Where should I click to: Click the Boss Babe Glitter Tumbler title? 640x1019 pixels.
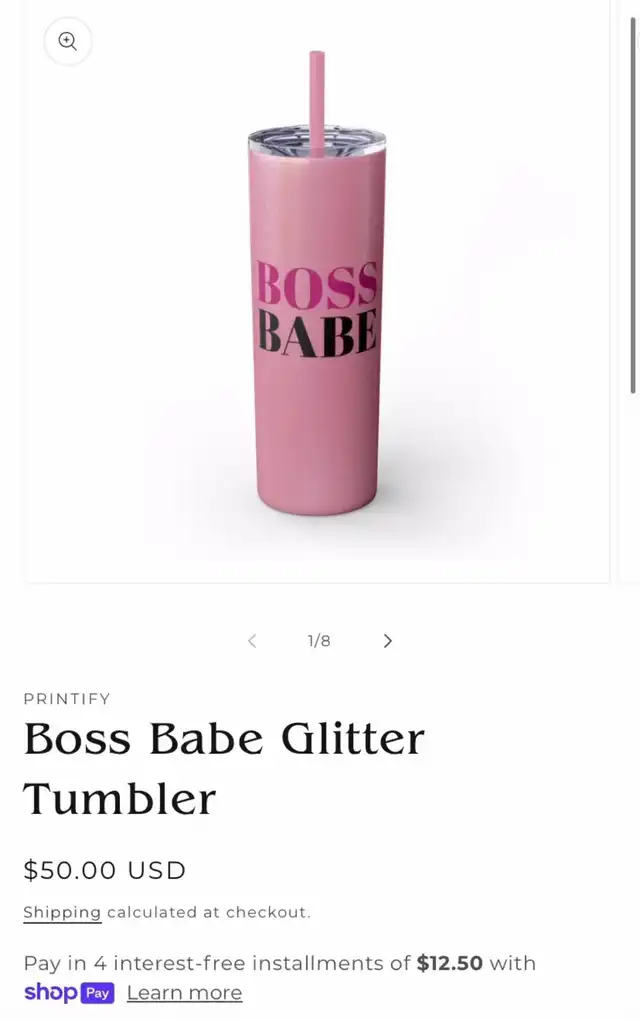coord(224,769)
